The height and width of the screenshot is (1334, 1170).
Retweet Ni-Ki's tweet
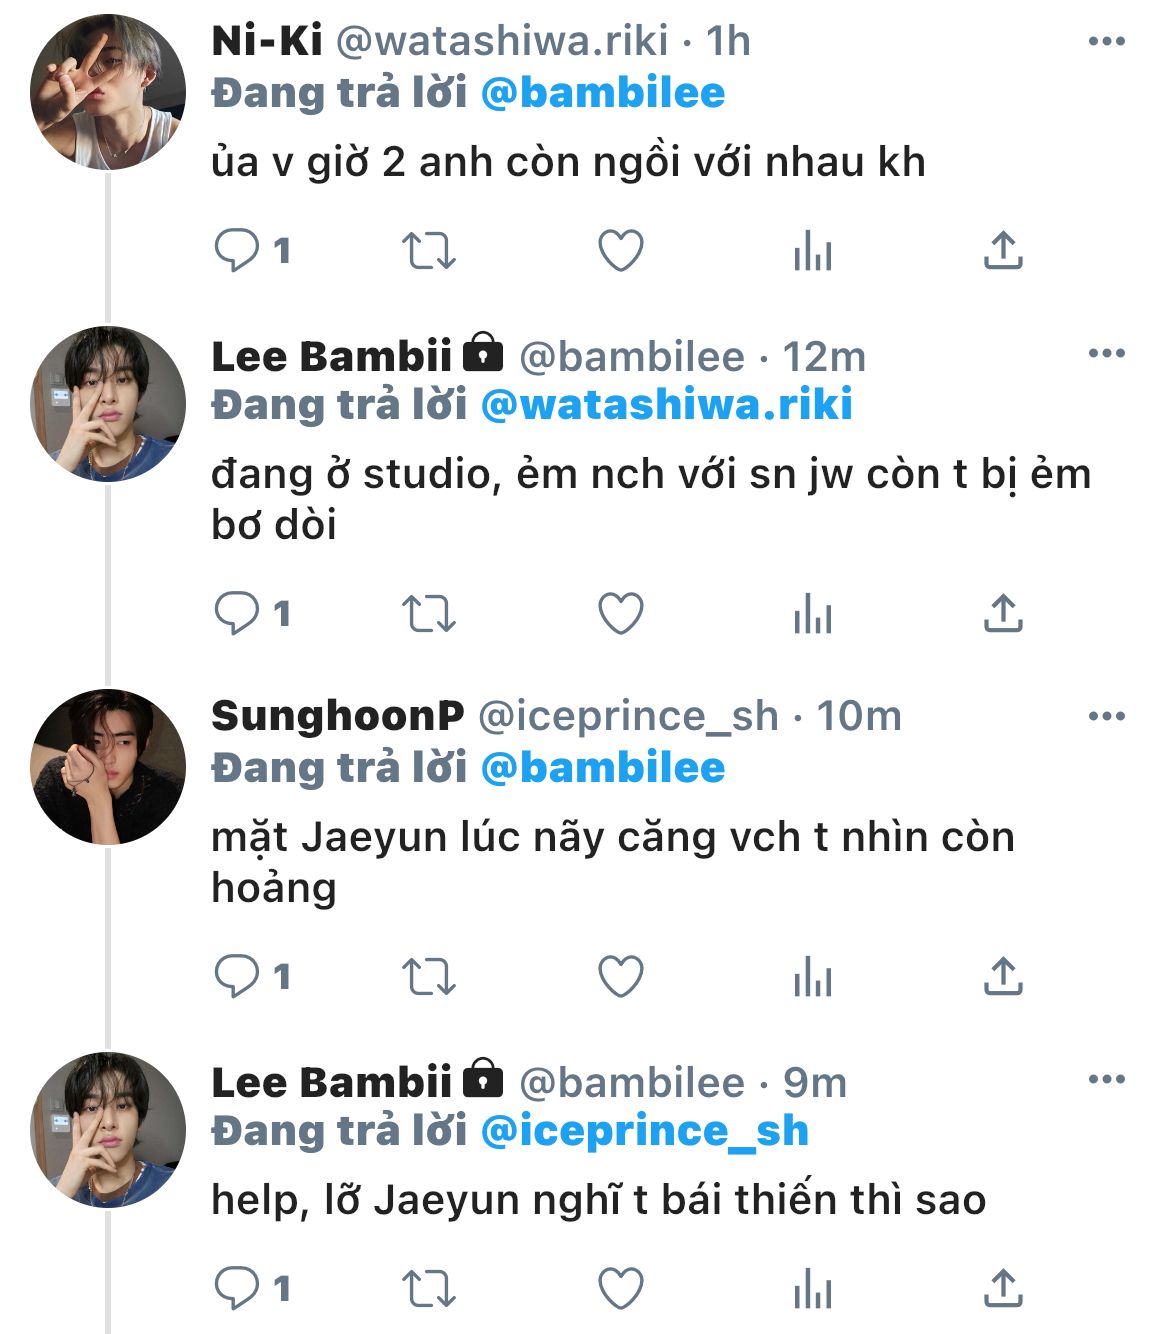click(428, 250)
